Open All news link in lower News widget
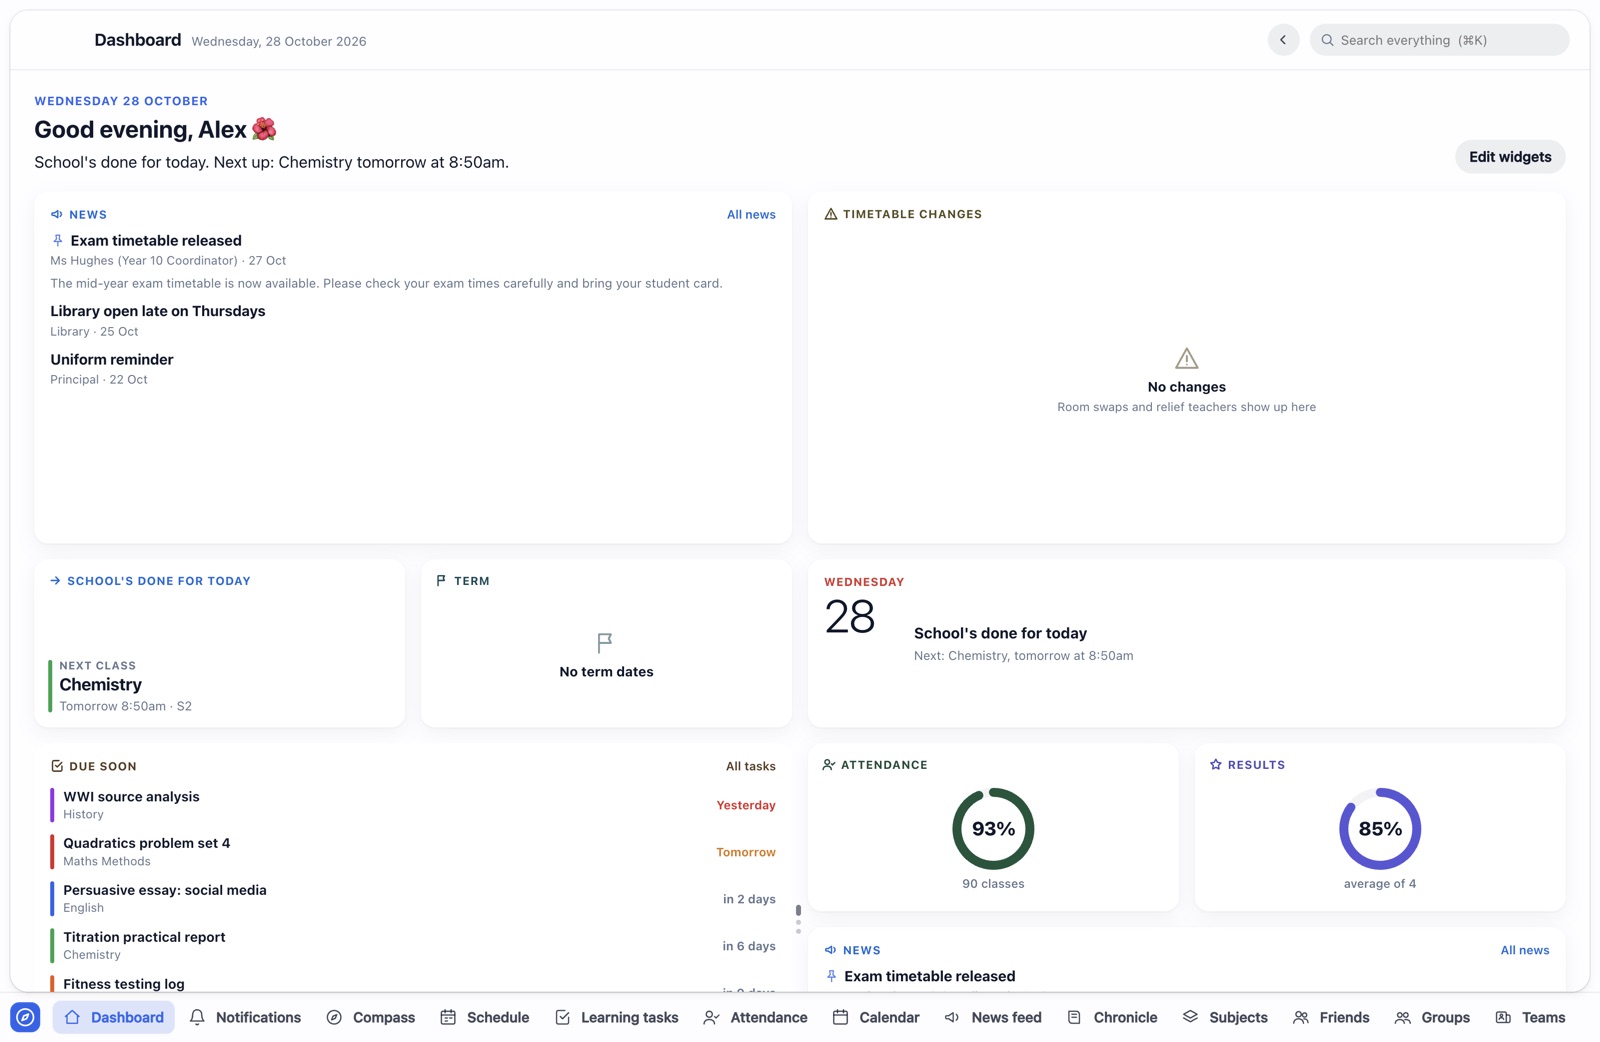Viewport: 1600px width, 1042px height. pyautogui.click(x=1525, y=950)
